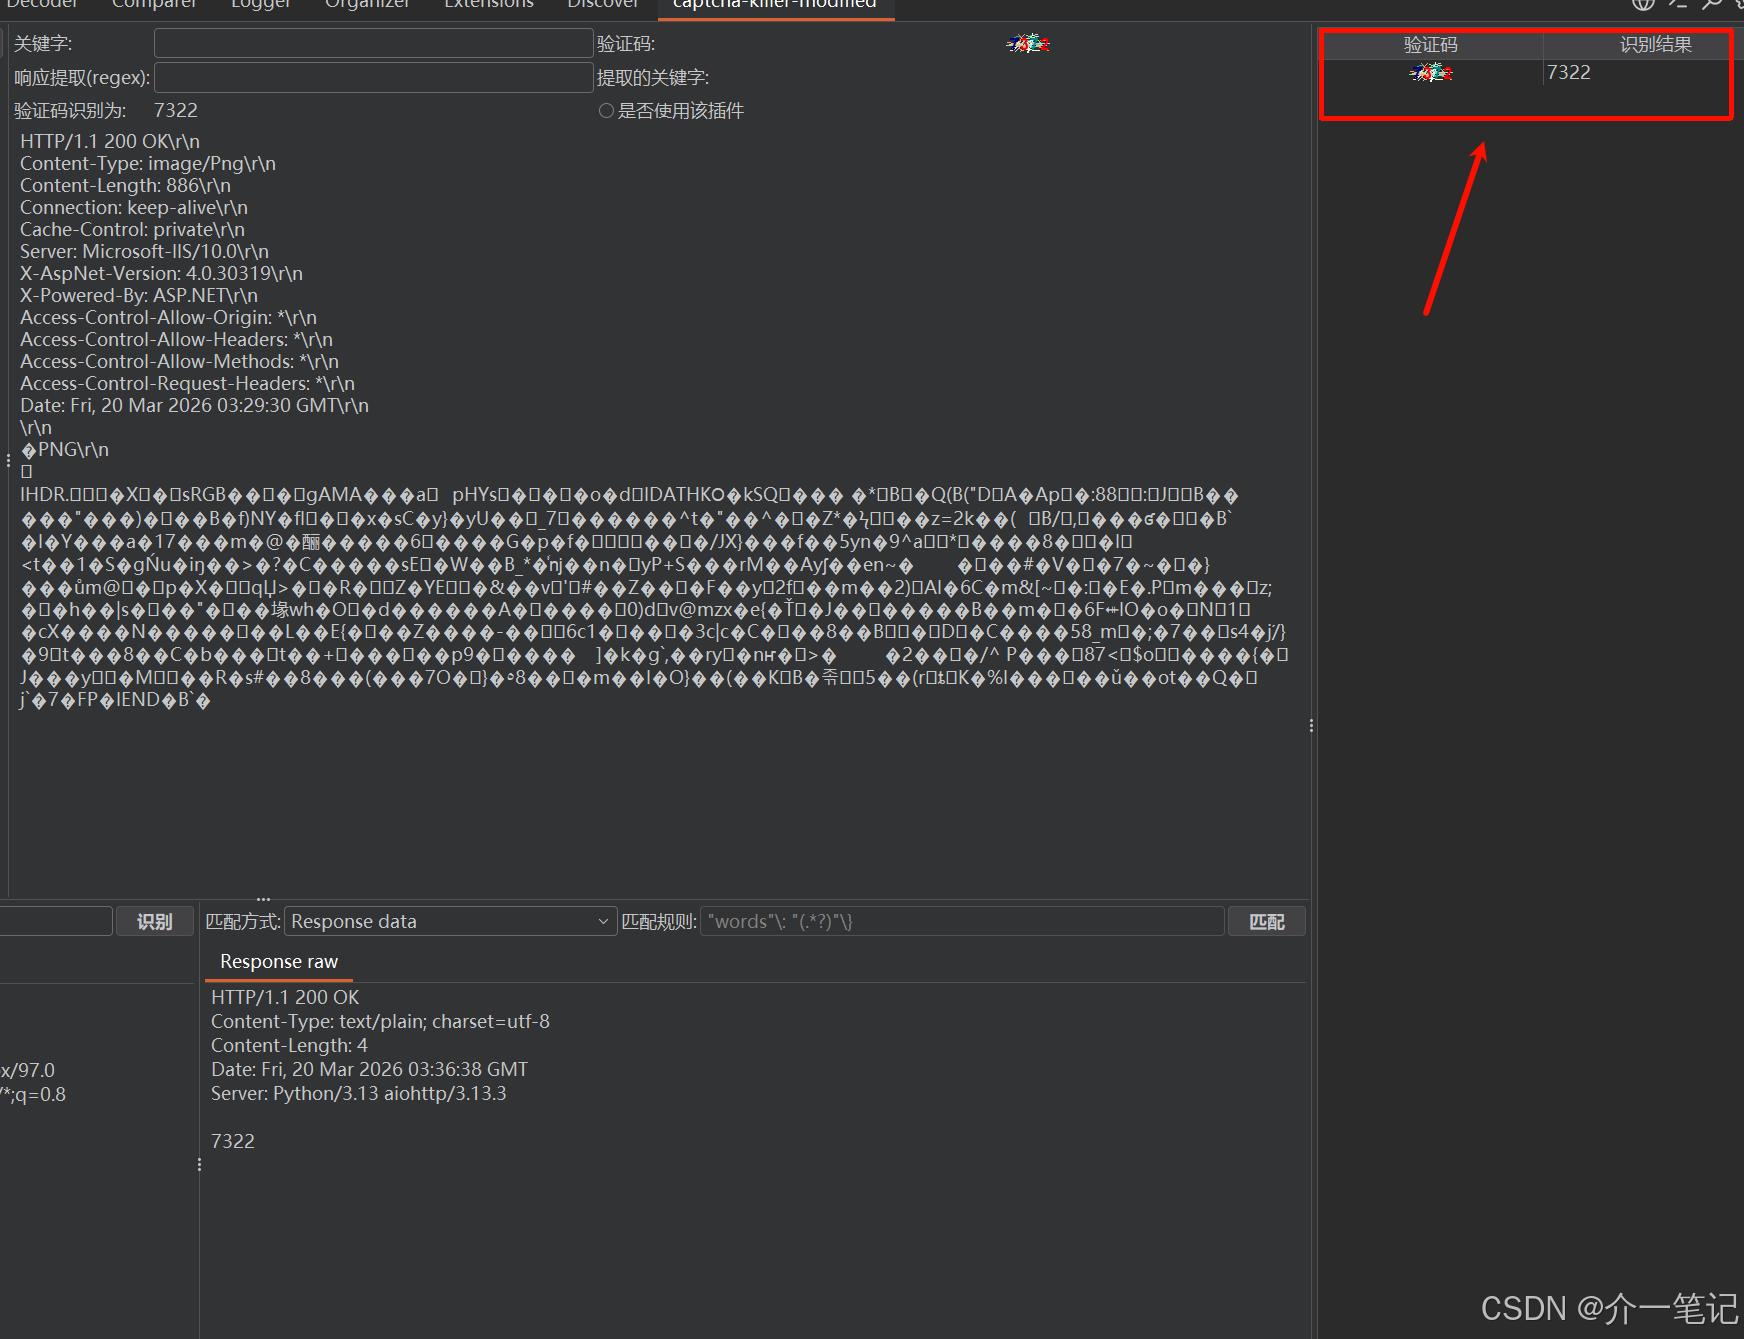Image resolution: width=1744 pixels, height=1339 pixels.
Task: Click the Access-Control-Allow-Headers line
Action: [177, 340]
